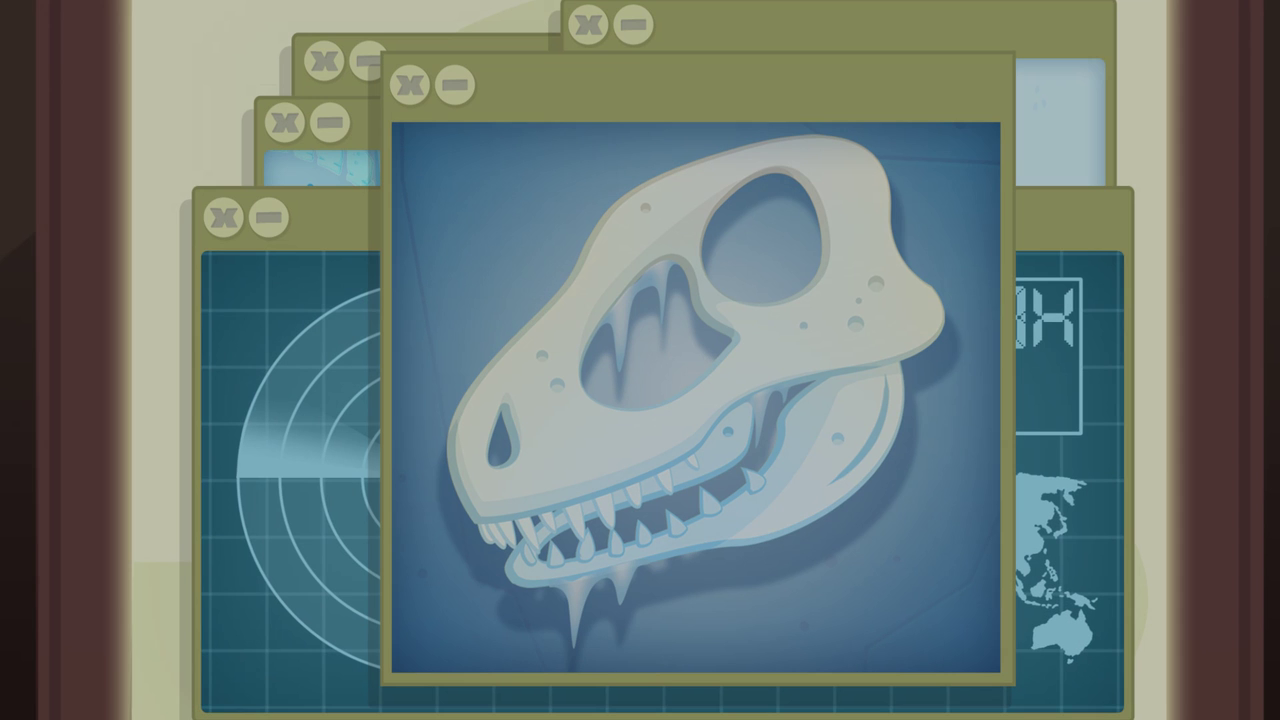Minimize the skull viewer window
This screenshot has width=1280, height=720.
[x=456, y=84]
